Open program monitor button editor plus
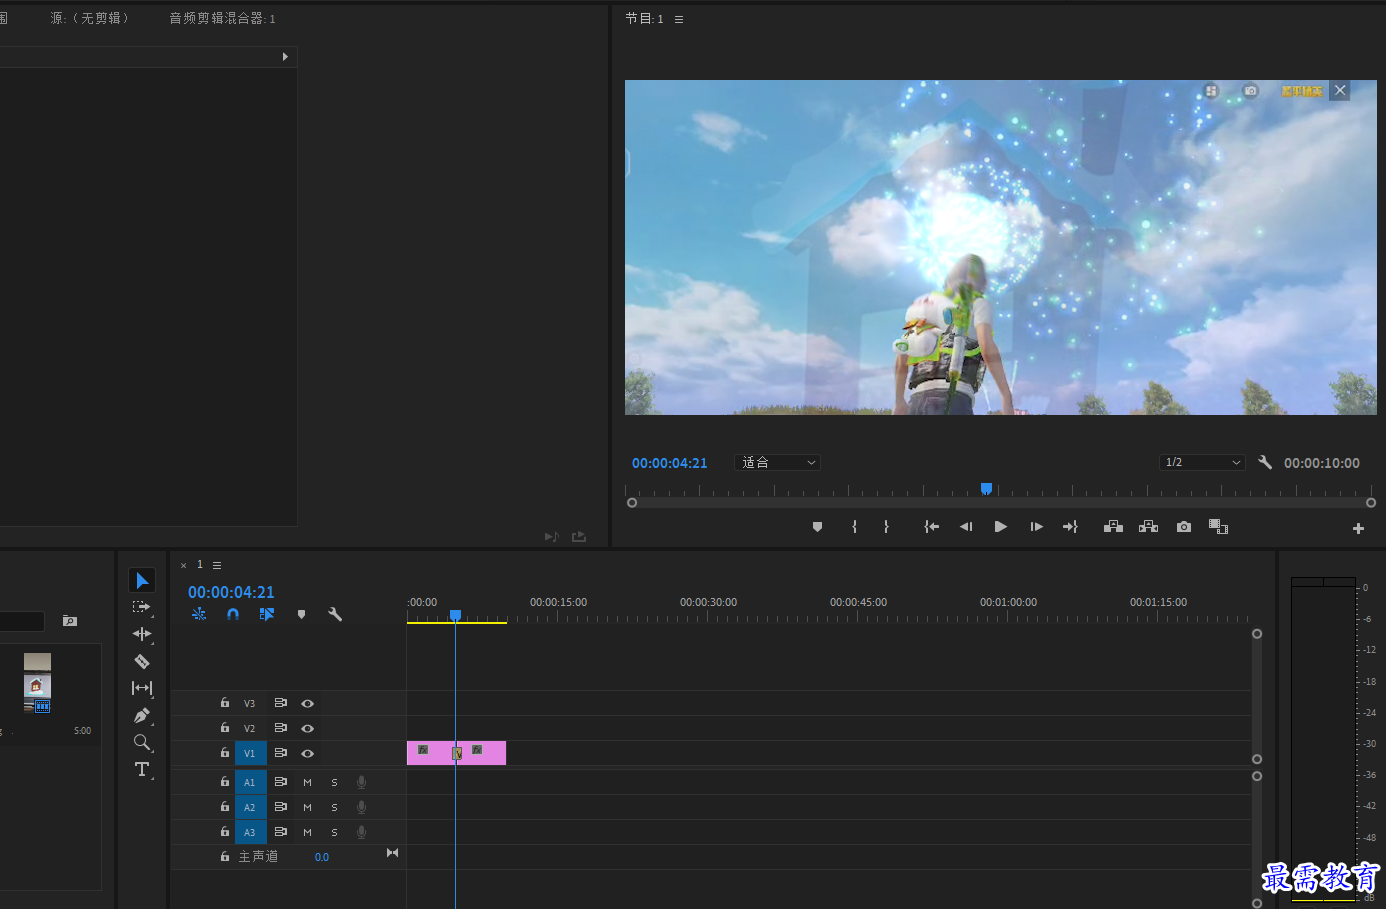1386x909 pixels. [1358, 528]
